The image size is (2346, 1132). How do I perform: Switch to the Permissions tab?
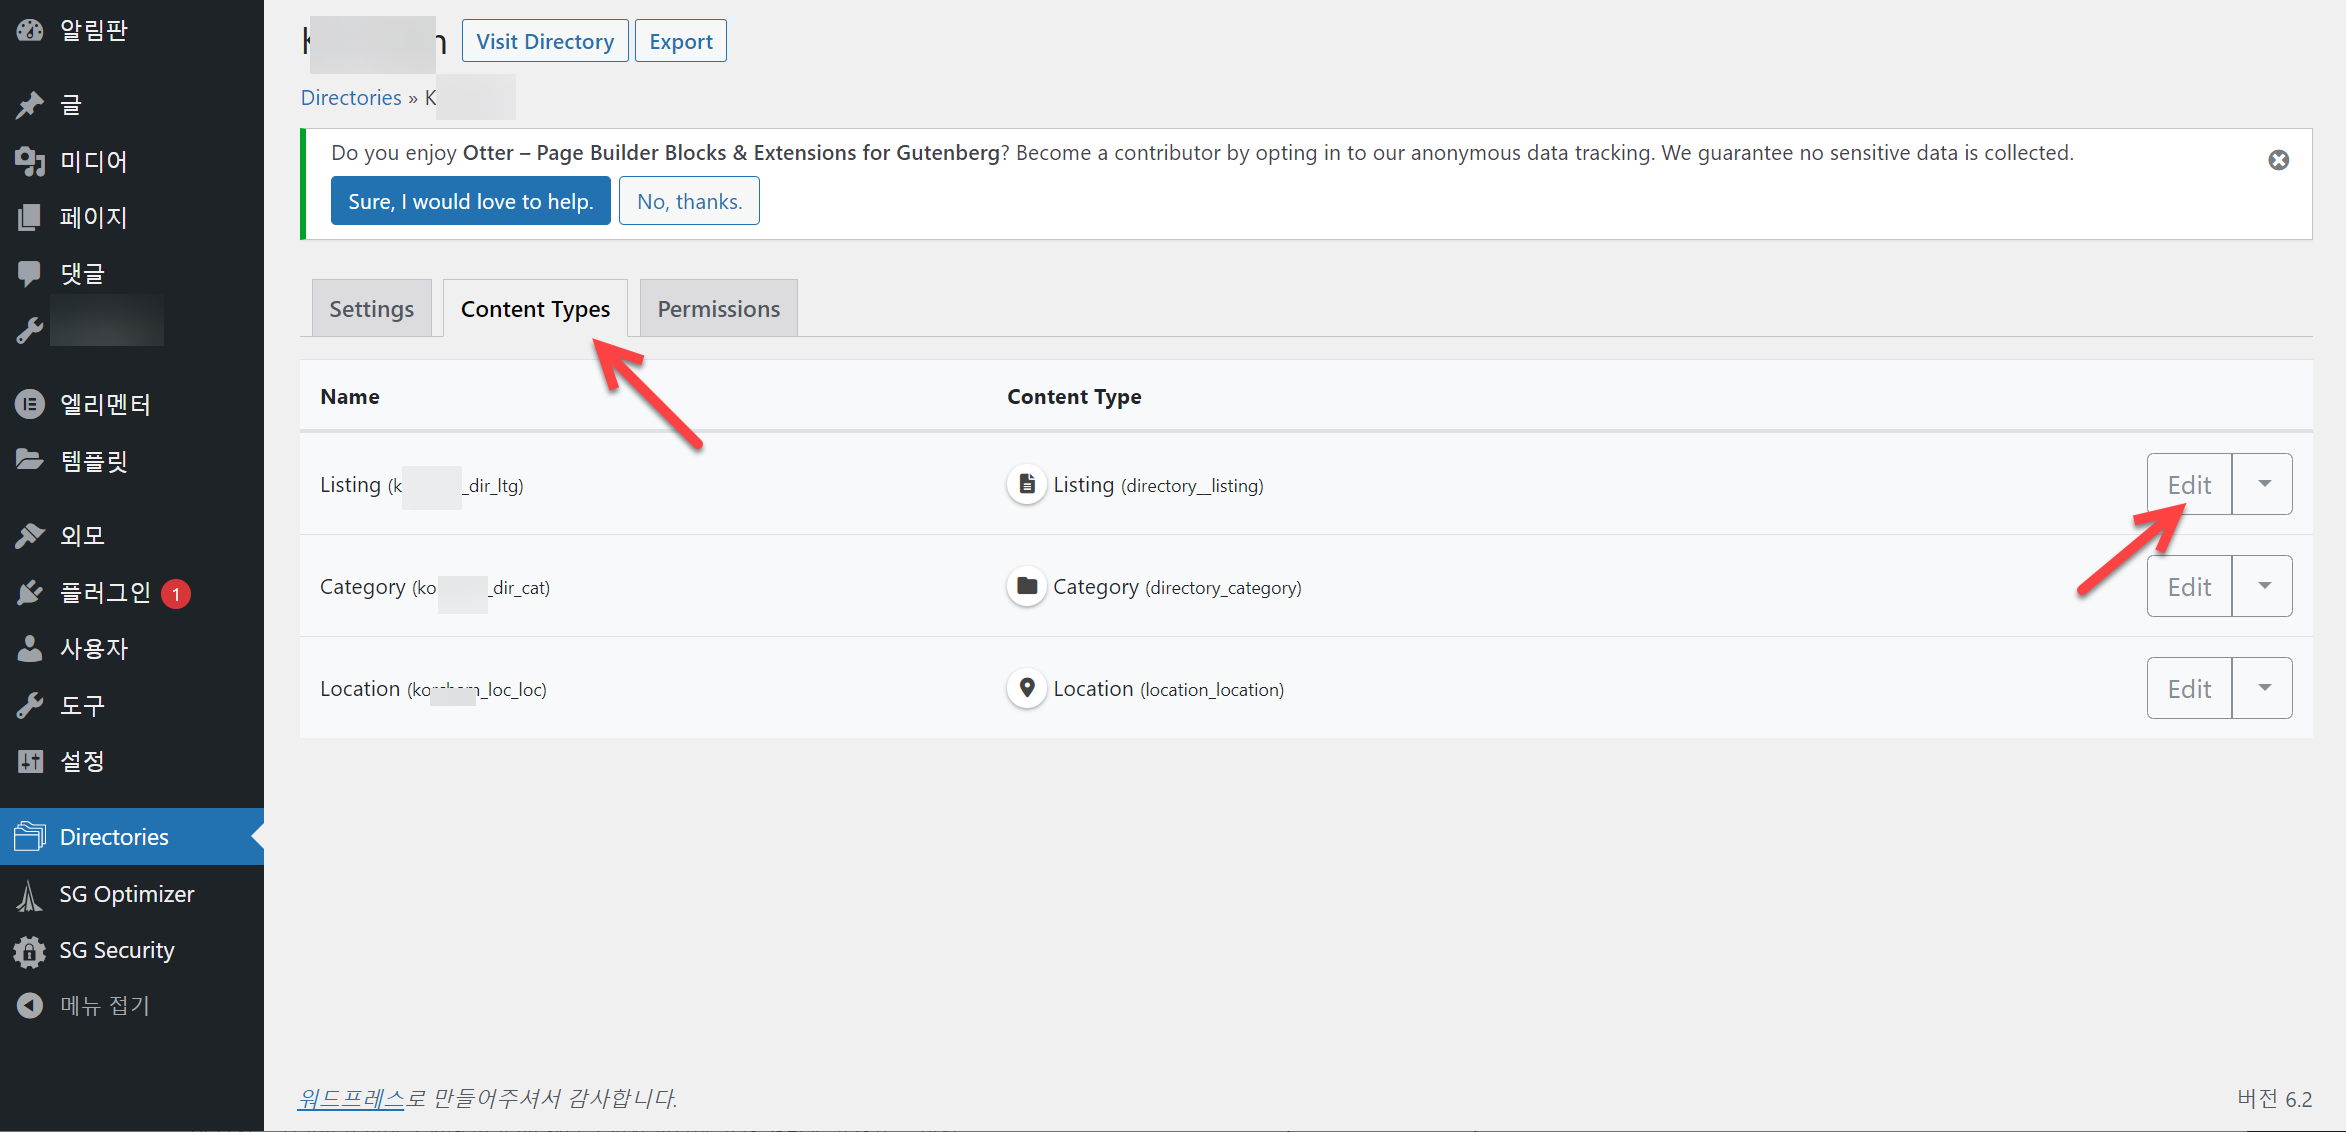coord(718,309)
